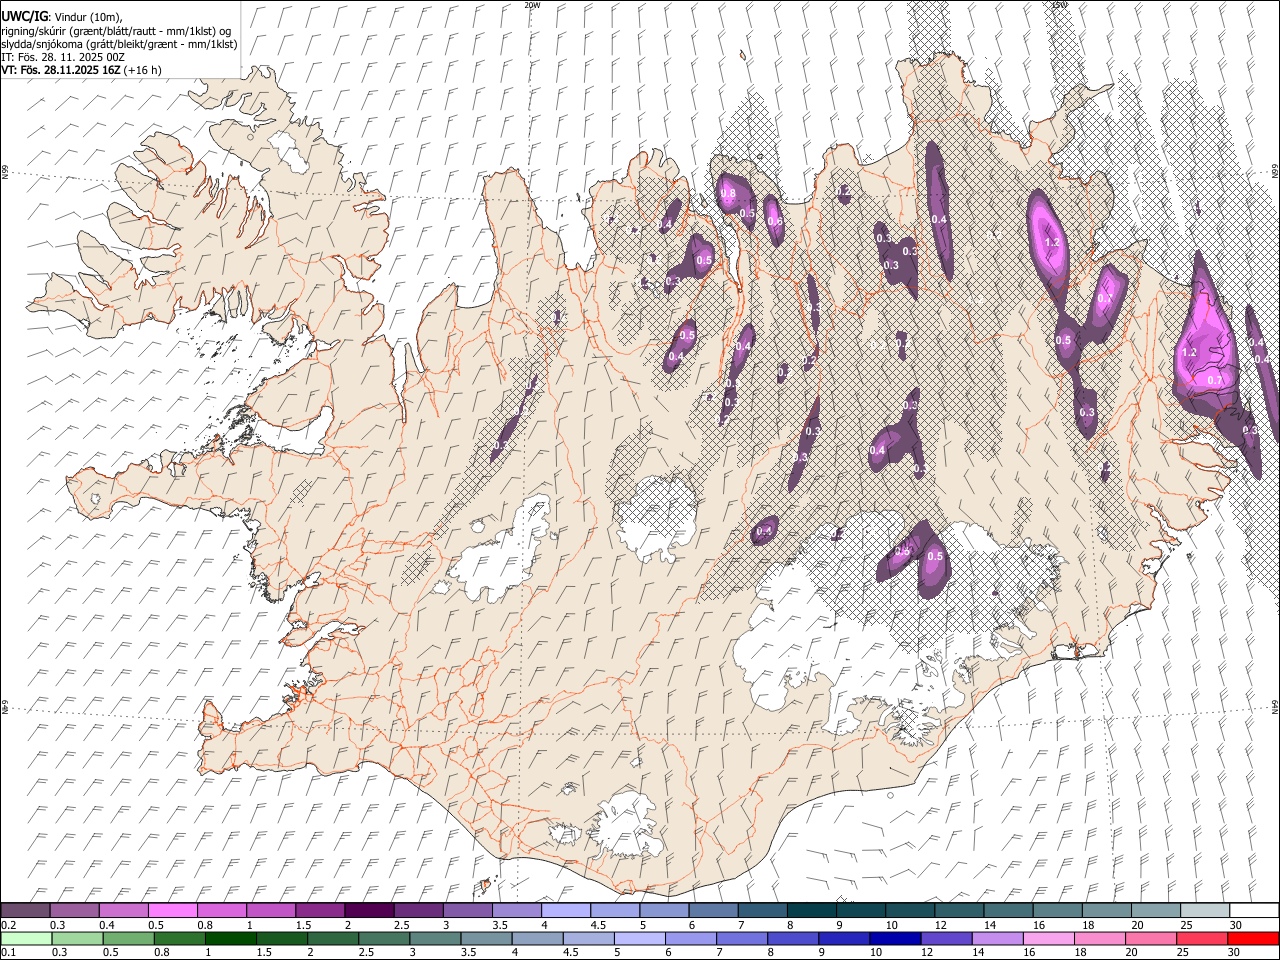The width and height of the screenshot is (1280, 960).
Task: Click the 'VT: Fös. 28.11.2025 16Z (+16 h)' line
Action: pyautogui.click(x=81, y=70)
